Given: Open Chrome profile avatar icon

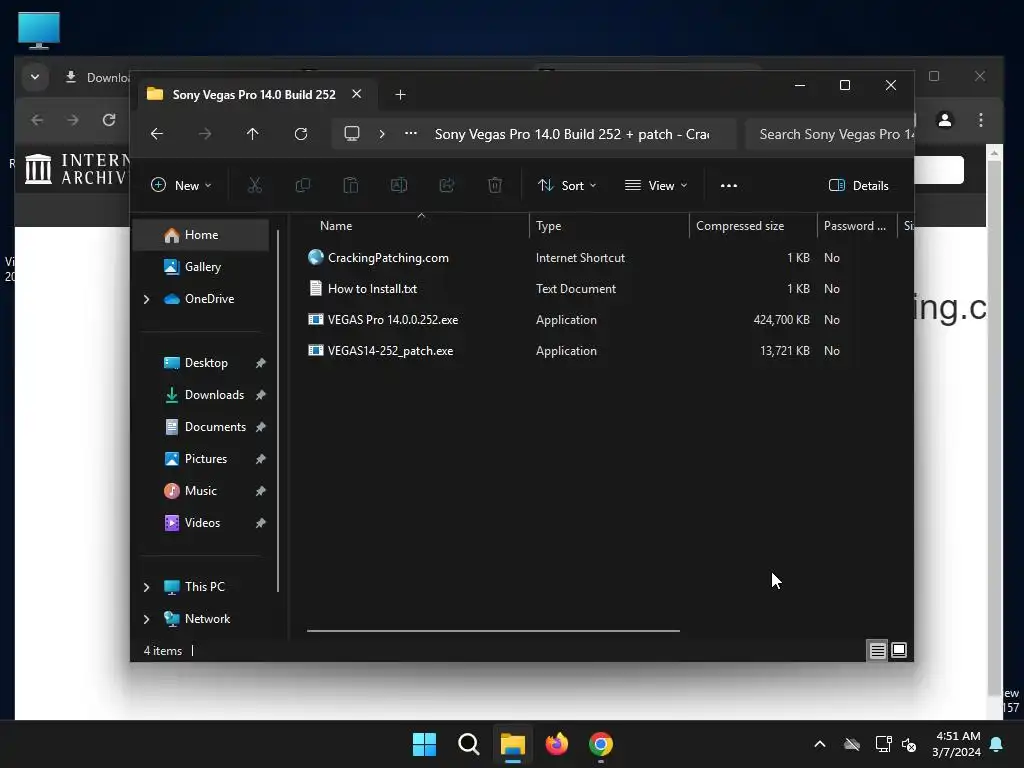Looking at the screenshot, I should coord(945,120).
